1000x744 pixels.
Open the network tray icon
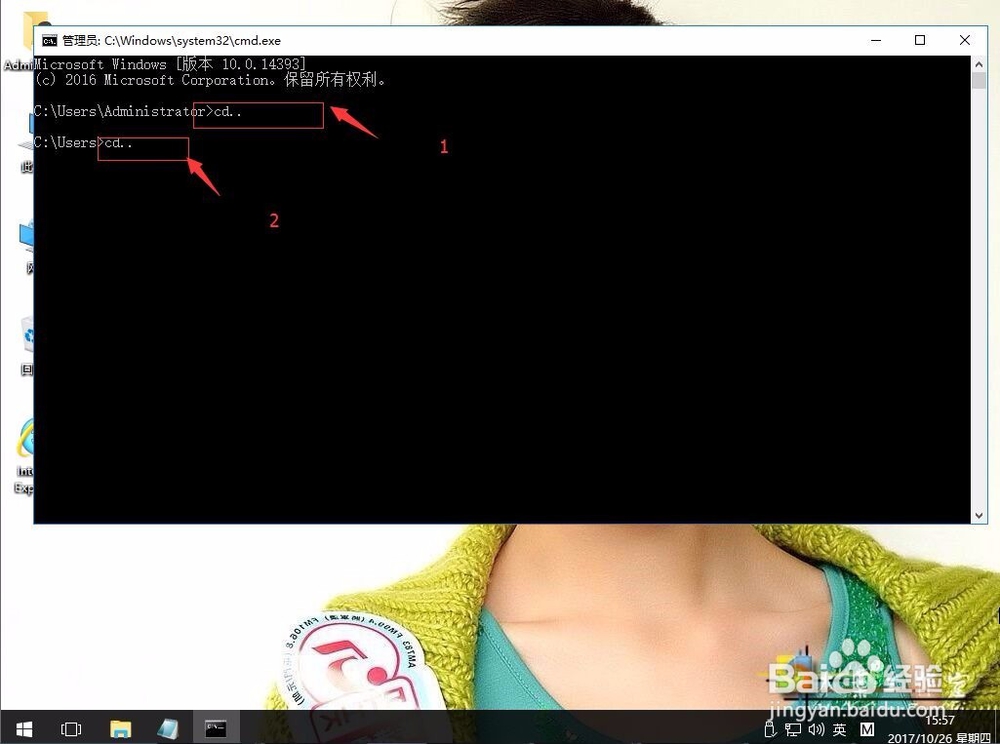tap(793, 729)
